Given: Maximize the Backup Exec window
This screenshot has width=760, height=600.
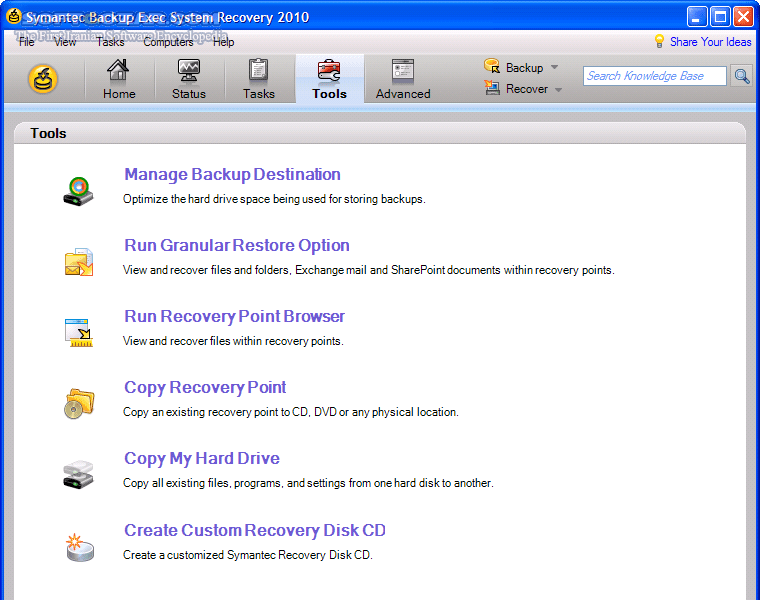Looking at the screenshot, I should coord(720,17).
